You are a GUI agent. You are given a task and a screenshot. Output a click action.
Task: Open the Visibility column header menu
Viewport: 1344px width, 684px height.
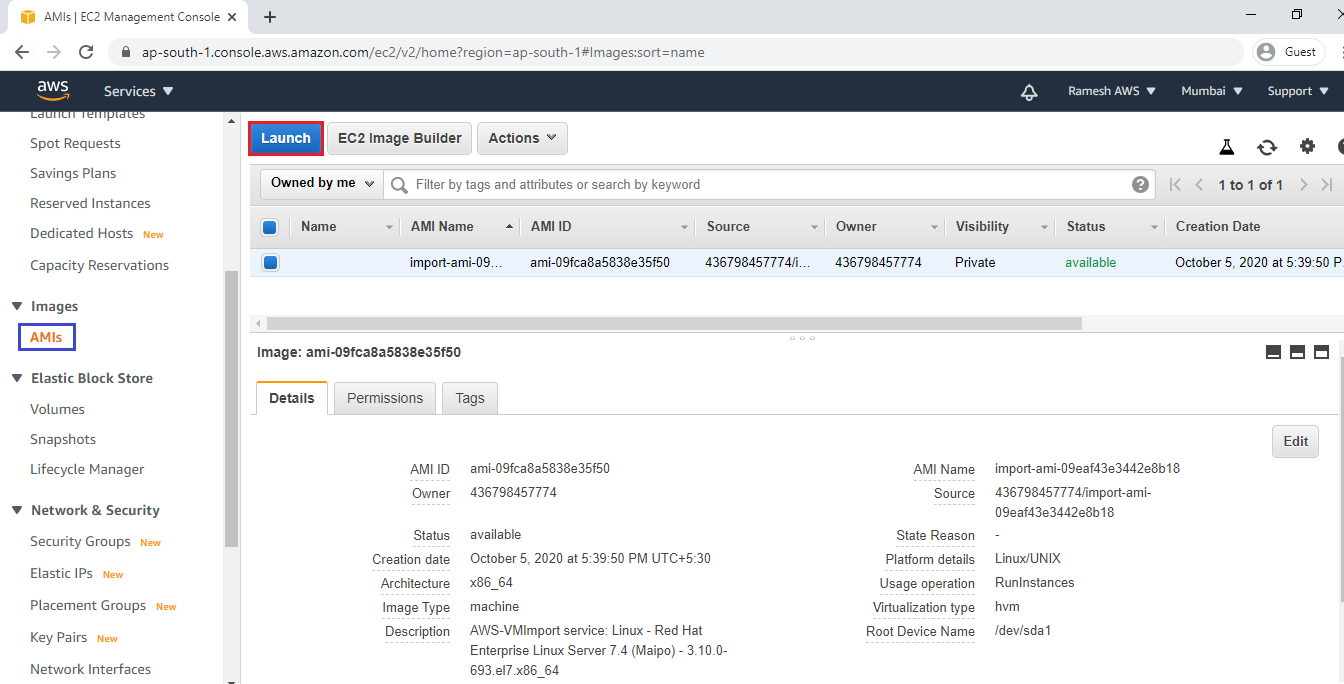pos(1045,227)
